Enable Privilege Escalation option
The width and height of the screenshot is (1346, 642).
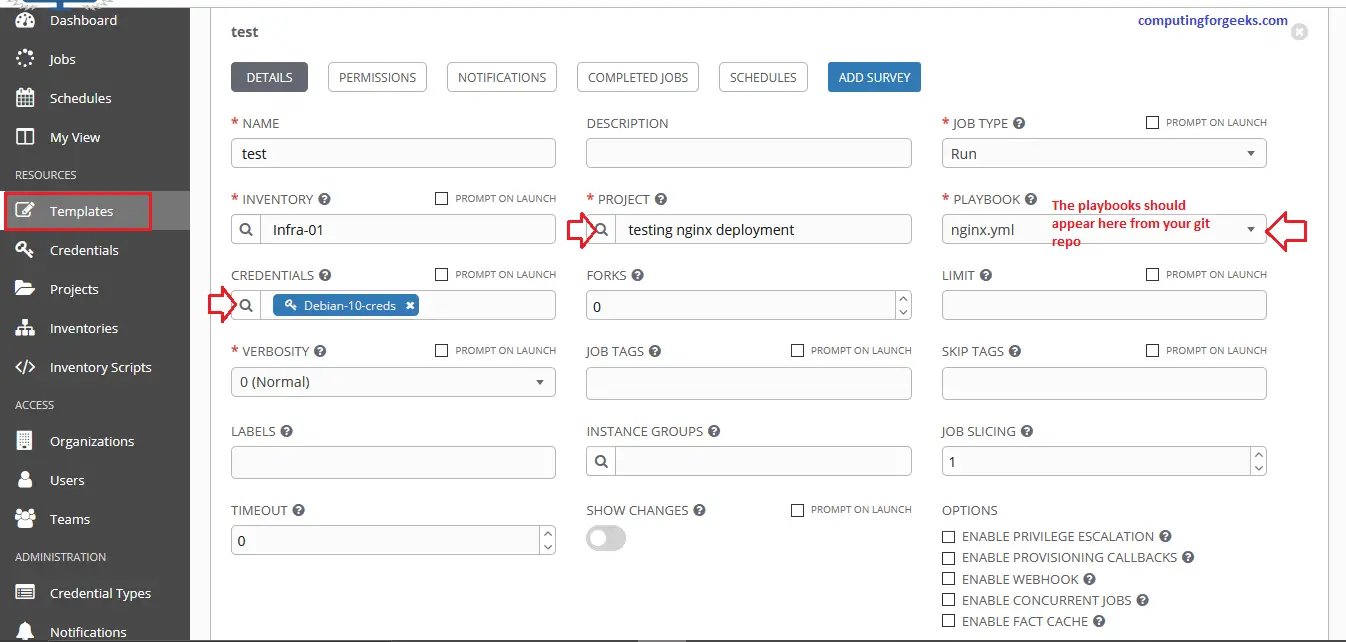(948, 536)
